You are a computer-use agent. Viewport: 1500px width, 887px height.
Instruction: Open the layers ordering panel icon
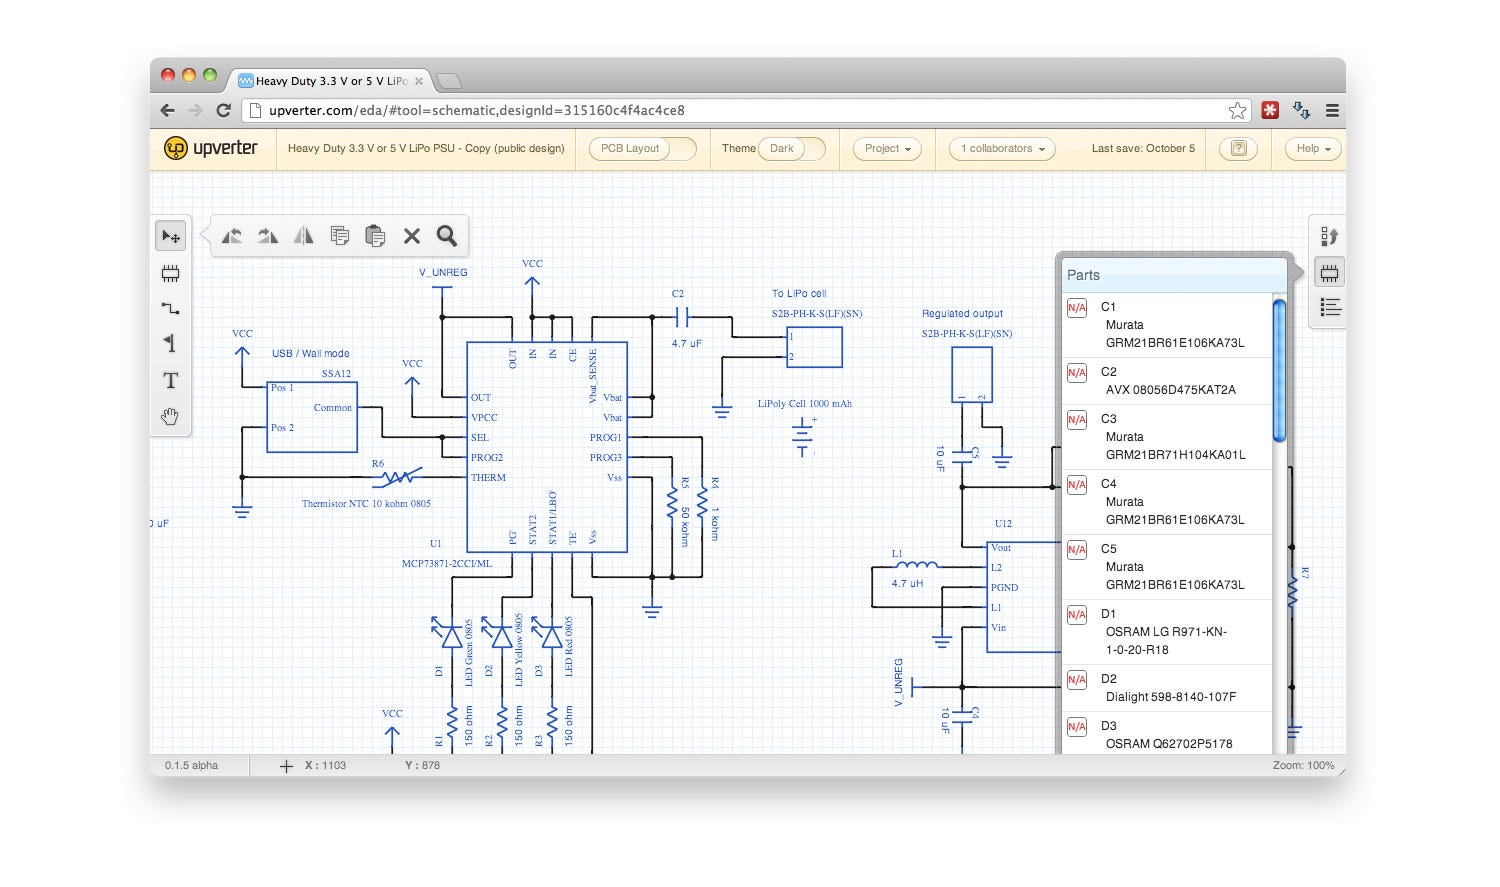(1329, 236)
